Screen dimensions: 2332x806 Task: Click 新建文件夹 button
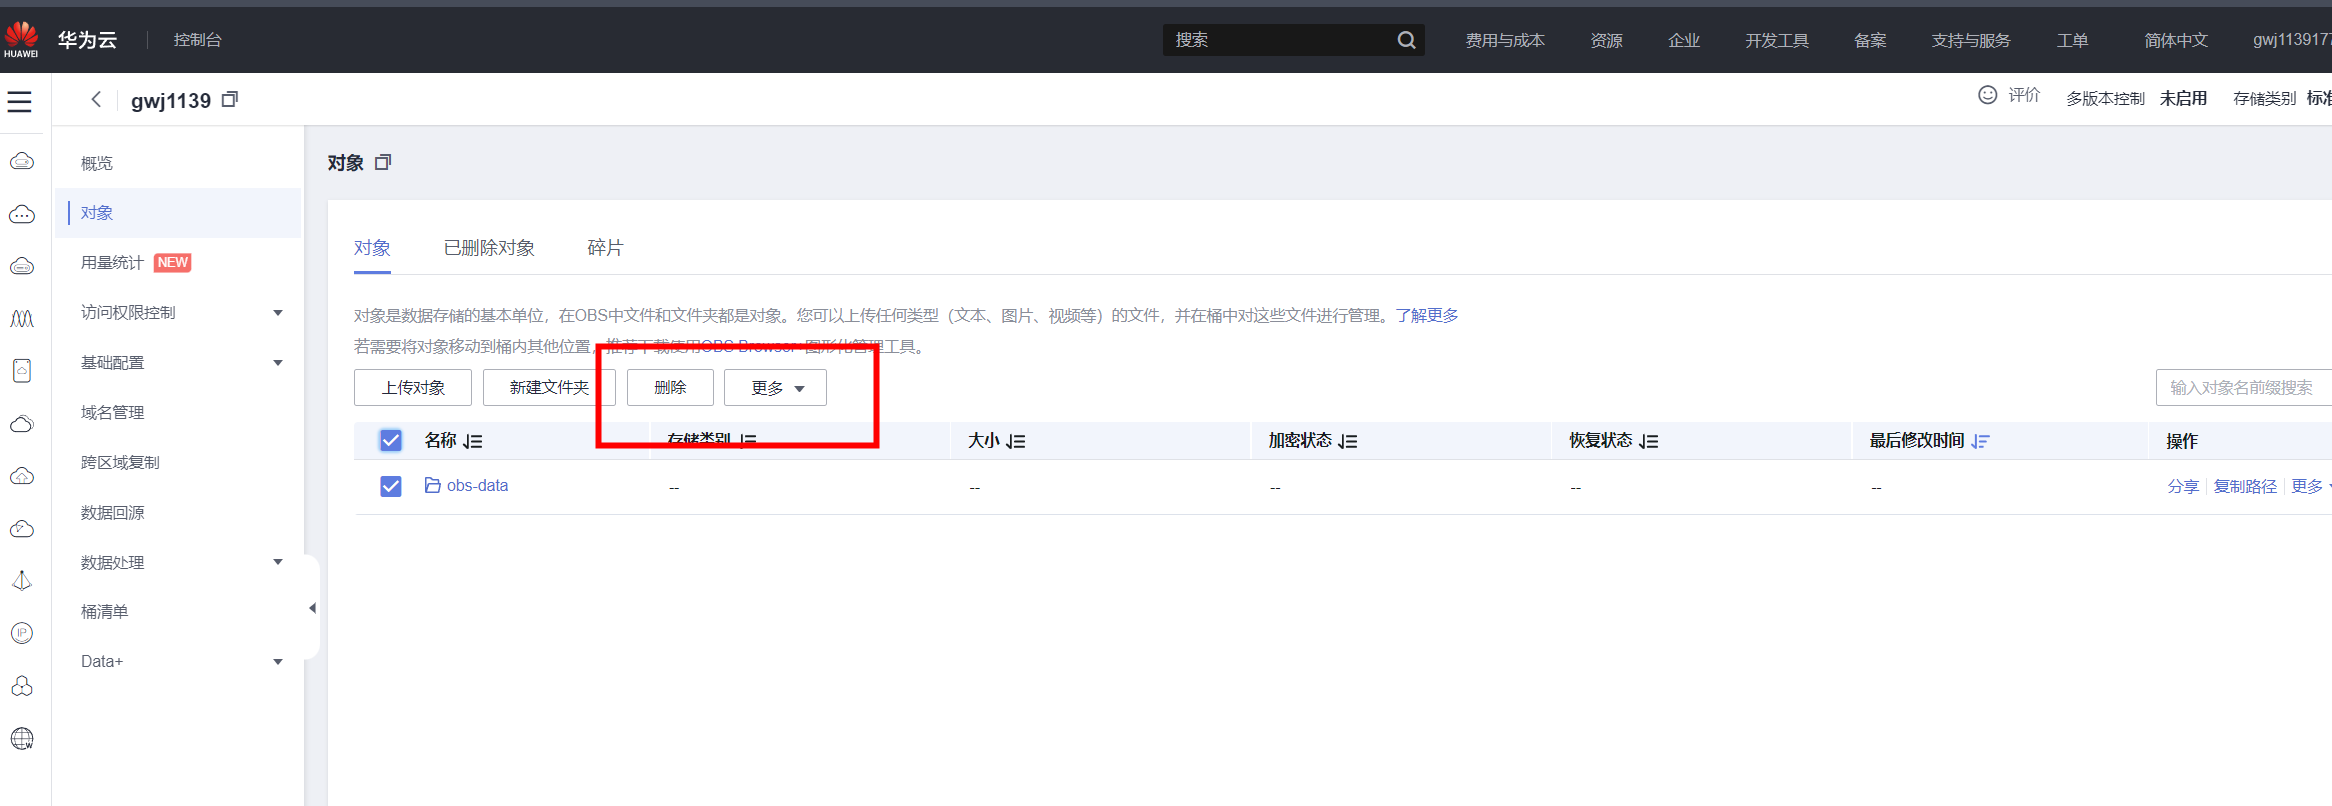(x=549, y=388)
